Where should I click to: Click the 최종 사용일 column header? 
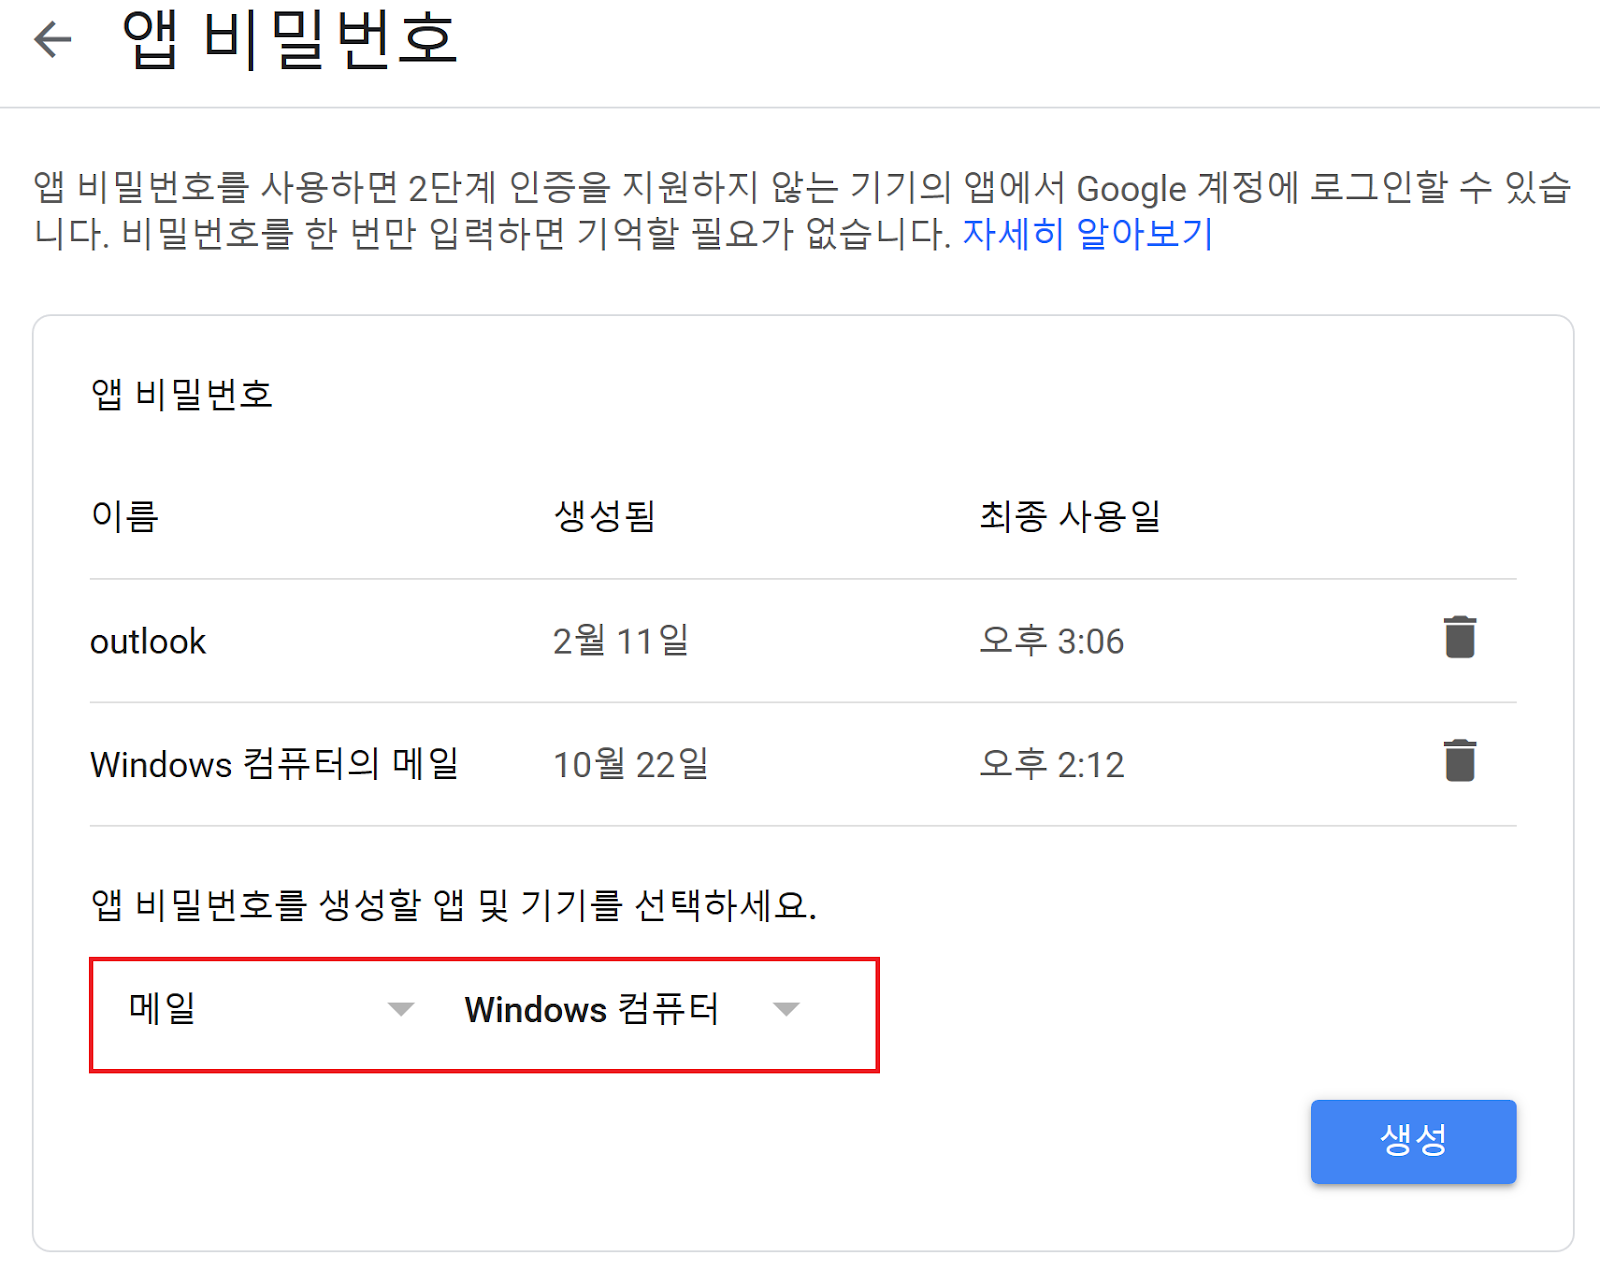(1069, 516)
